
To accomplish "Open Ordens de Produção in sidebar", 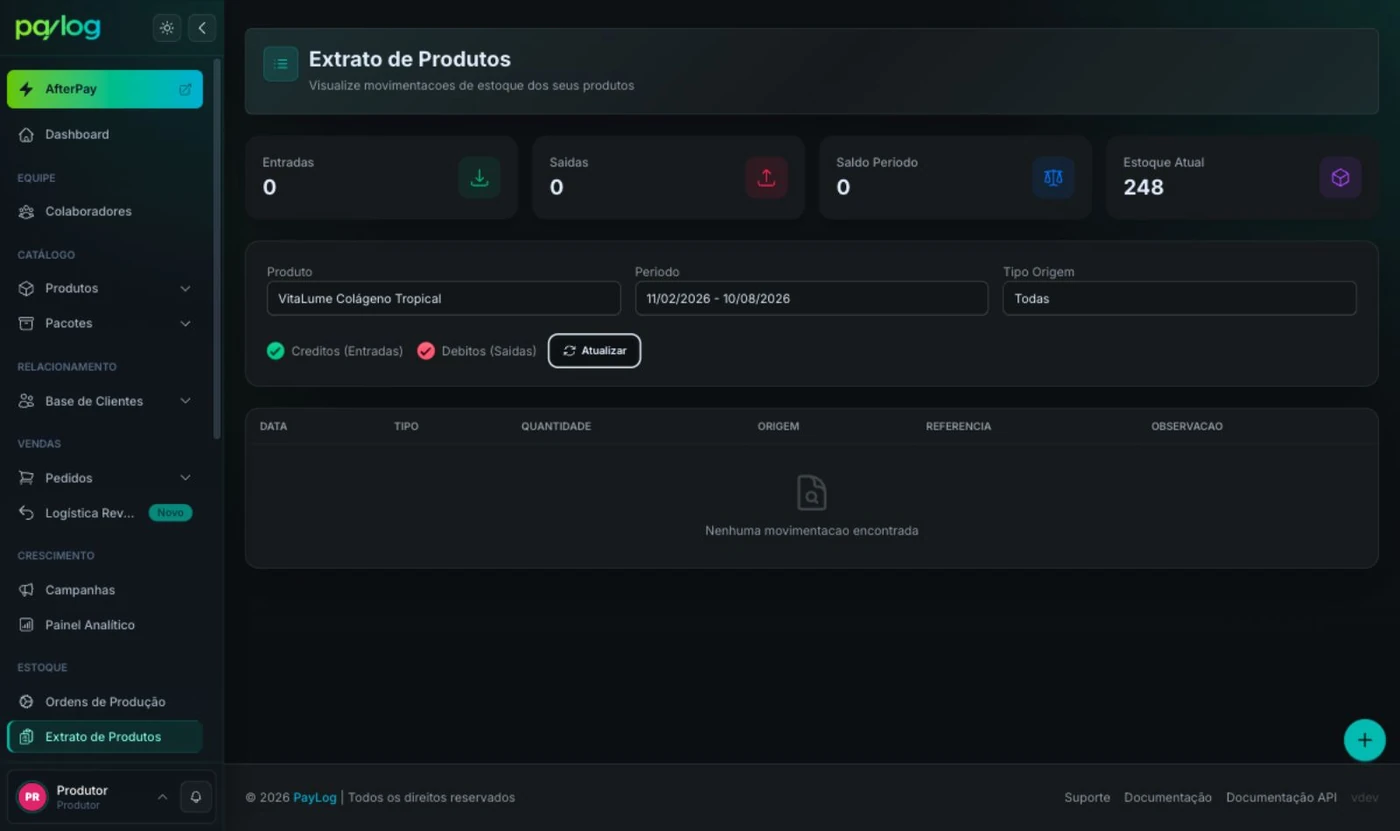I will [x=105, y=702].
